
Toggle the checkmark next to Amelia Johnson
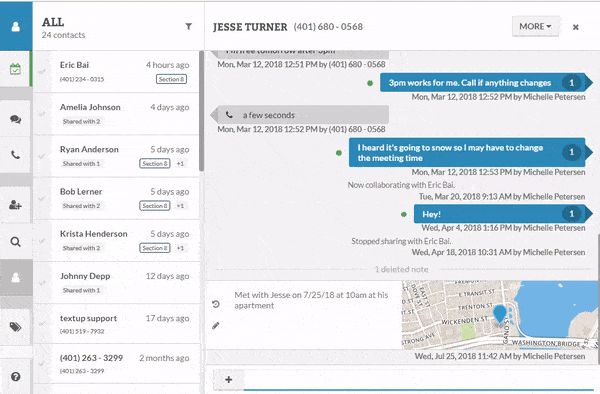42,114
